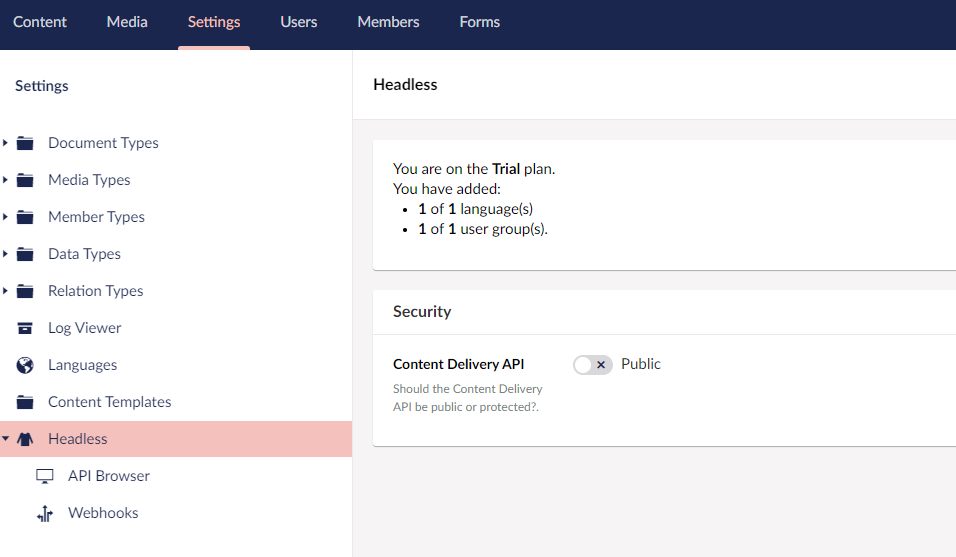
Task: Expand the Document Types tree node
Action: coord(6,143)
